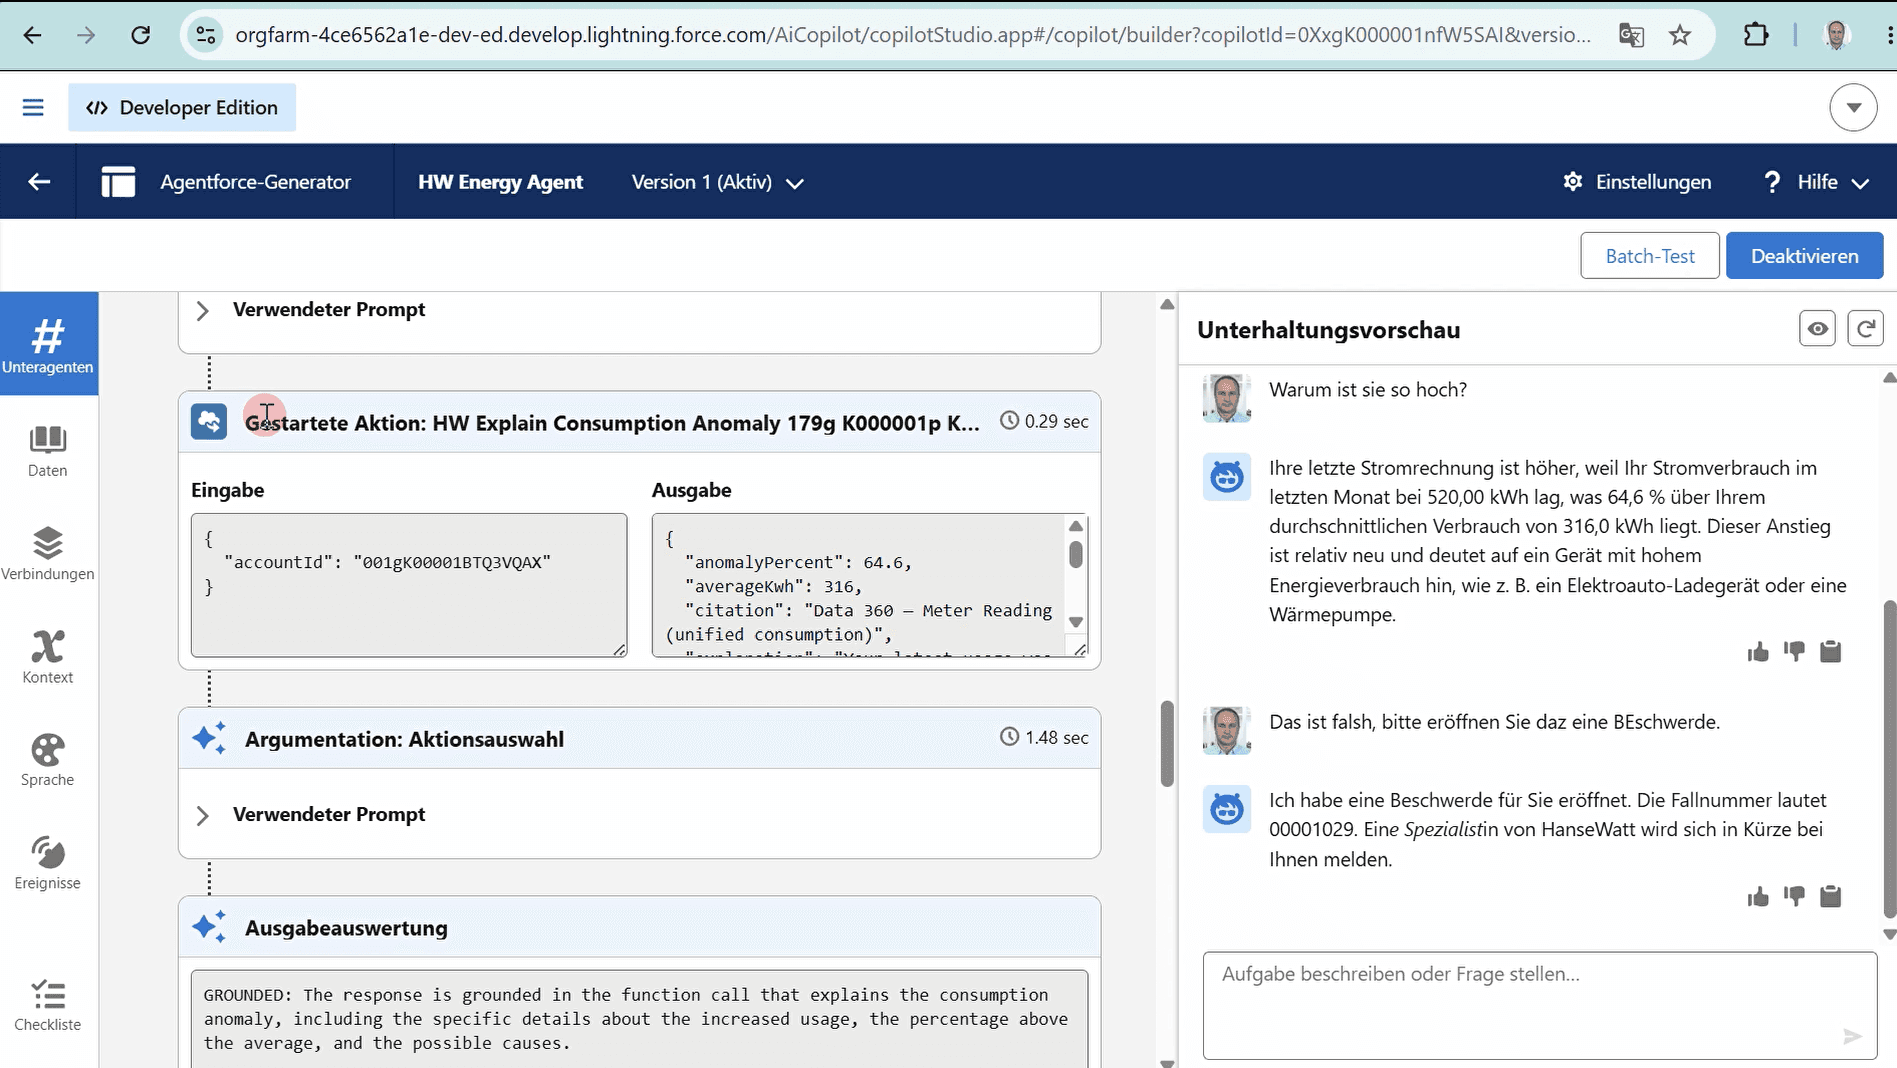
Task: Open the hamburger navigation menu
Action: (33, 107)
